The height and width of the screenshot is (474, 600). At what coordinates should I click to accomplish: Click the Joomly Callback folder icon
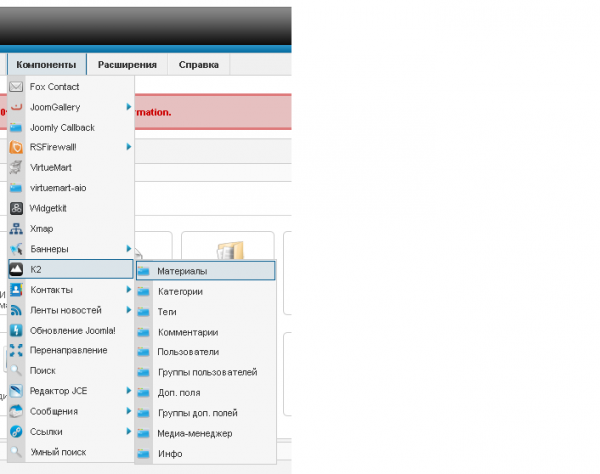(x=16, y=127)
